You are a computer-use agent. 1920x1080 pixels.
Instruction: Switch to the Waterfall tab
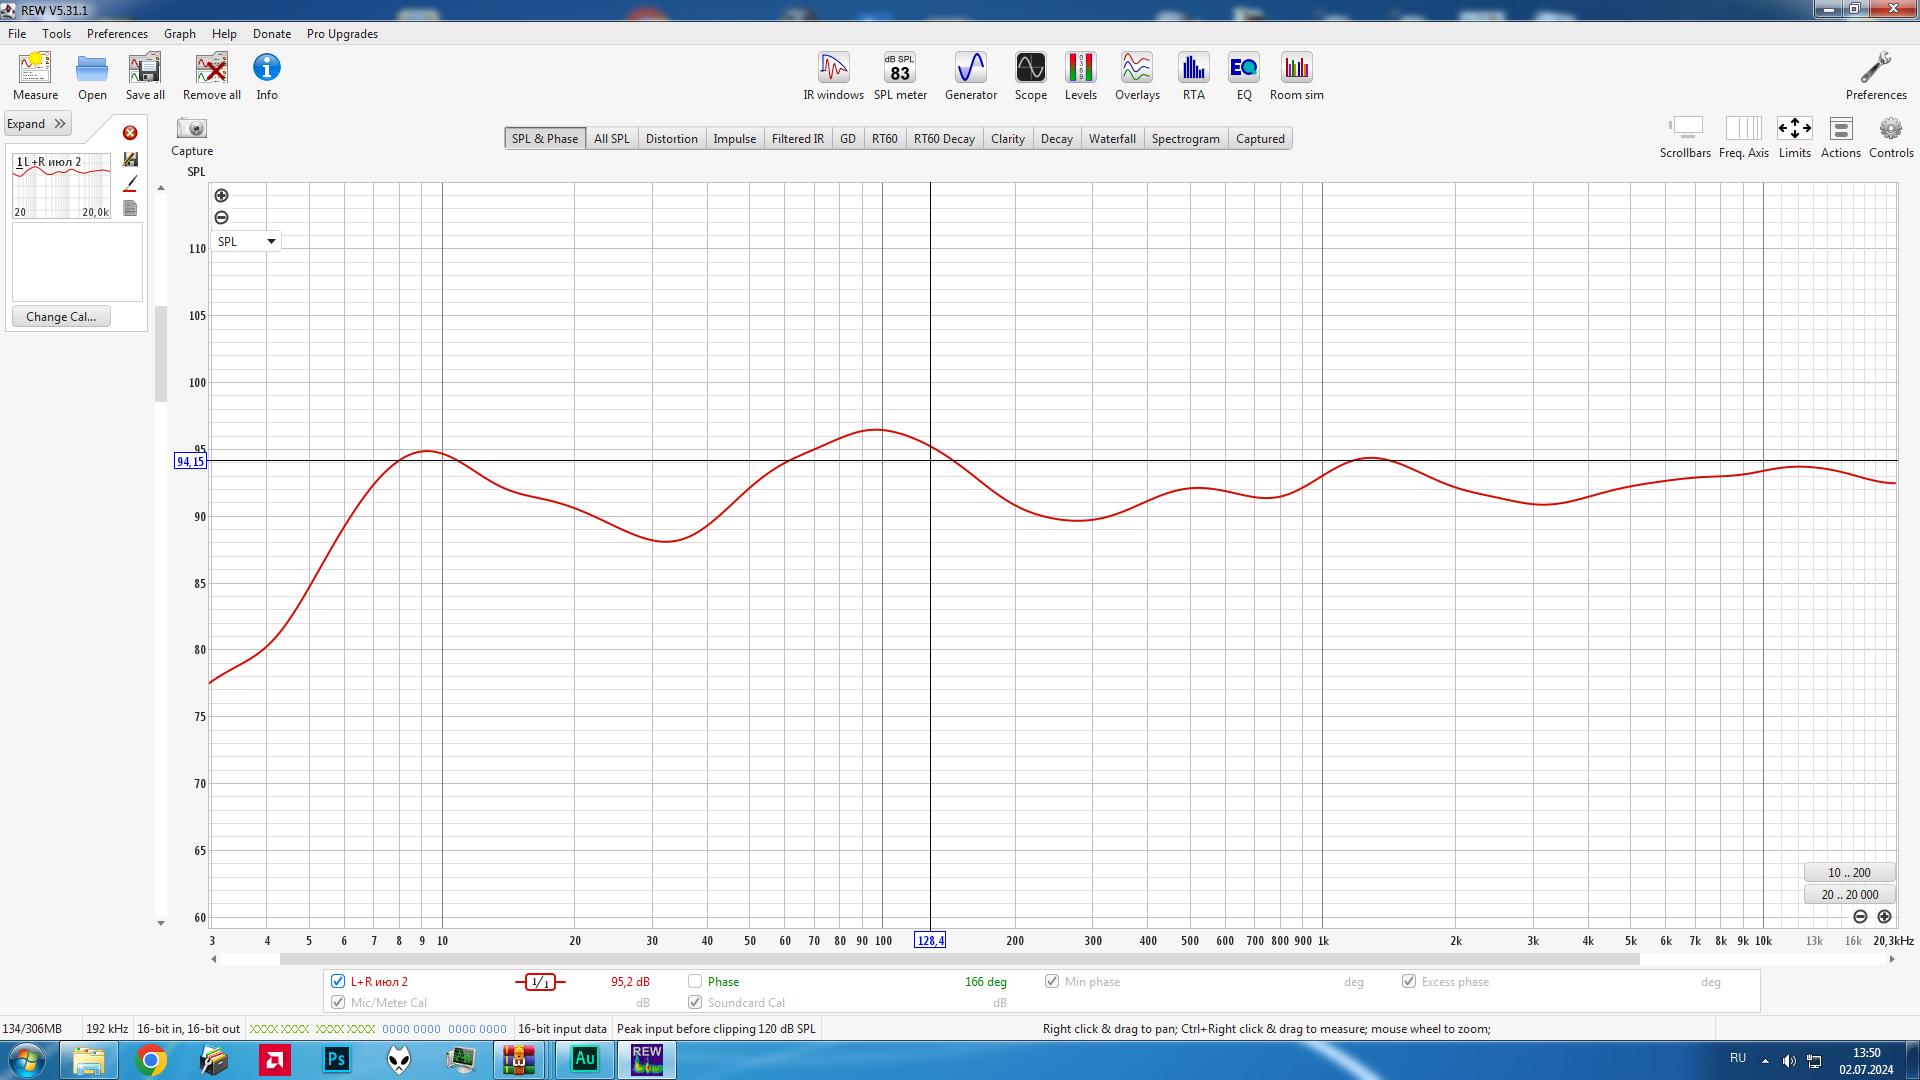[1111, 139]
